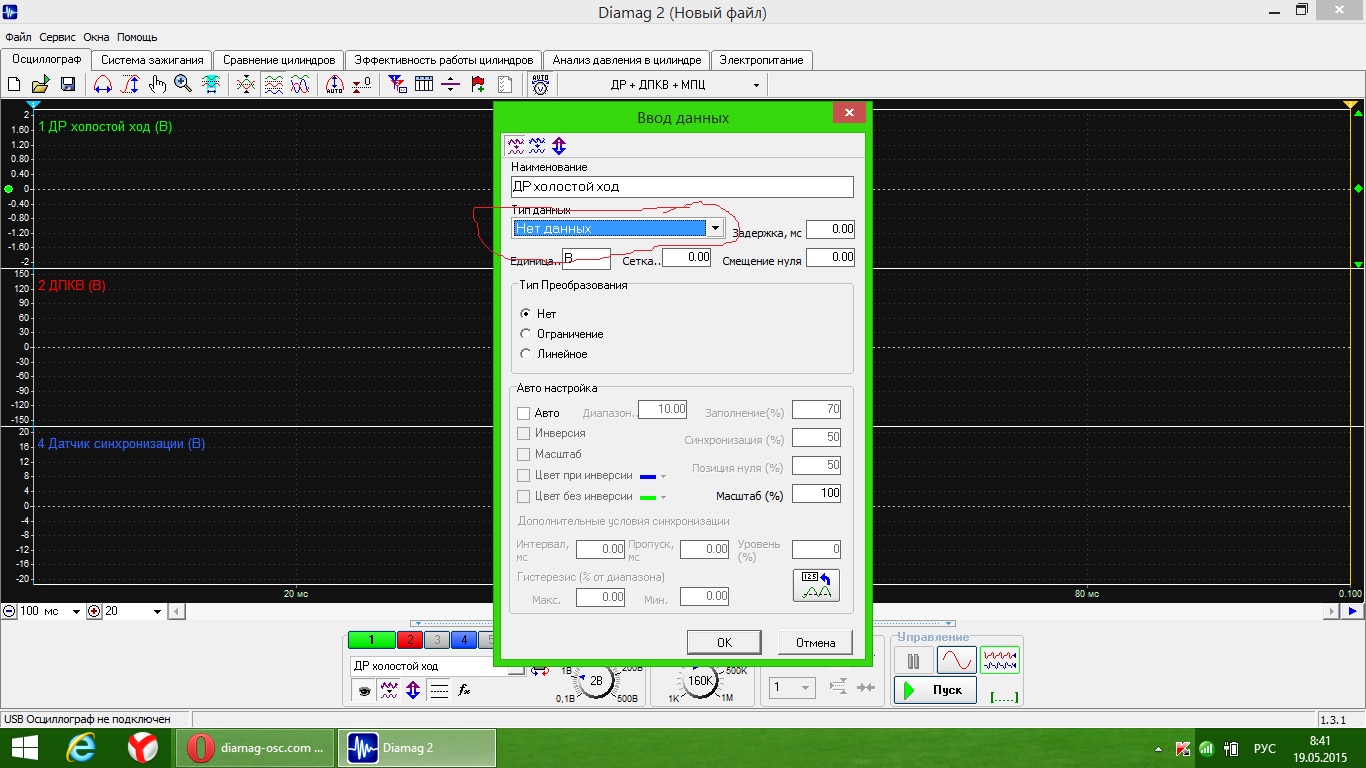This screenshot has height=768, width=1366.
Task: Select the hand pan tool
Action: click(157, 85)
